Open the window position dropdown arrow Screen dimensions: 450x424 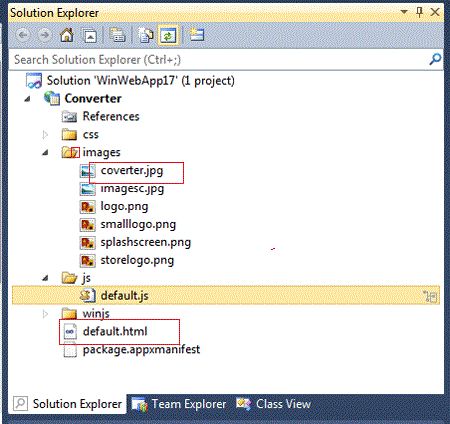tap(404, 12)
